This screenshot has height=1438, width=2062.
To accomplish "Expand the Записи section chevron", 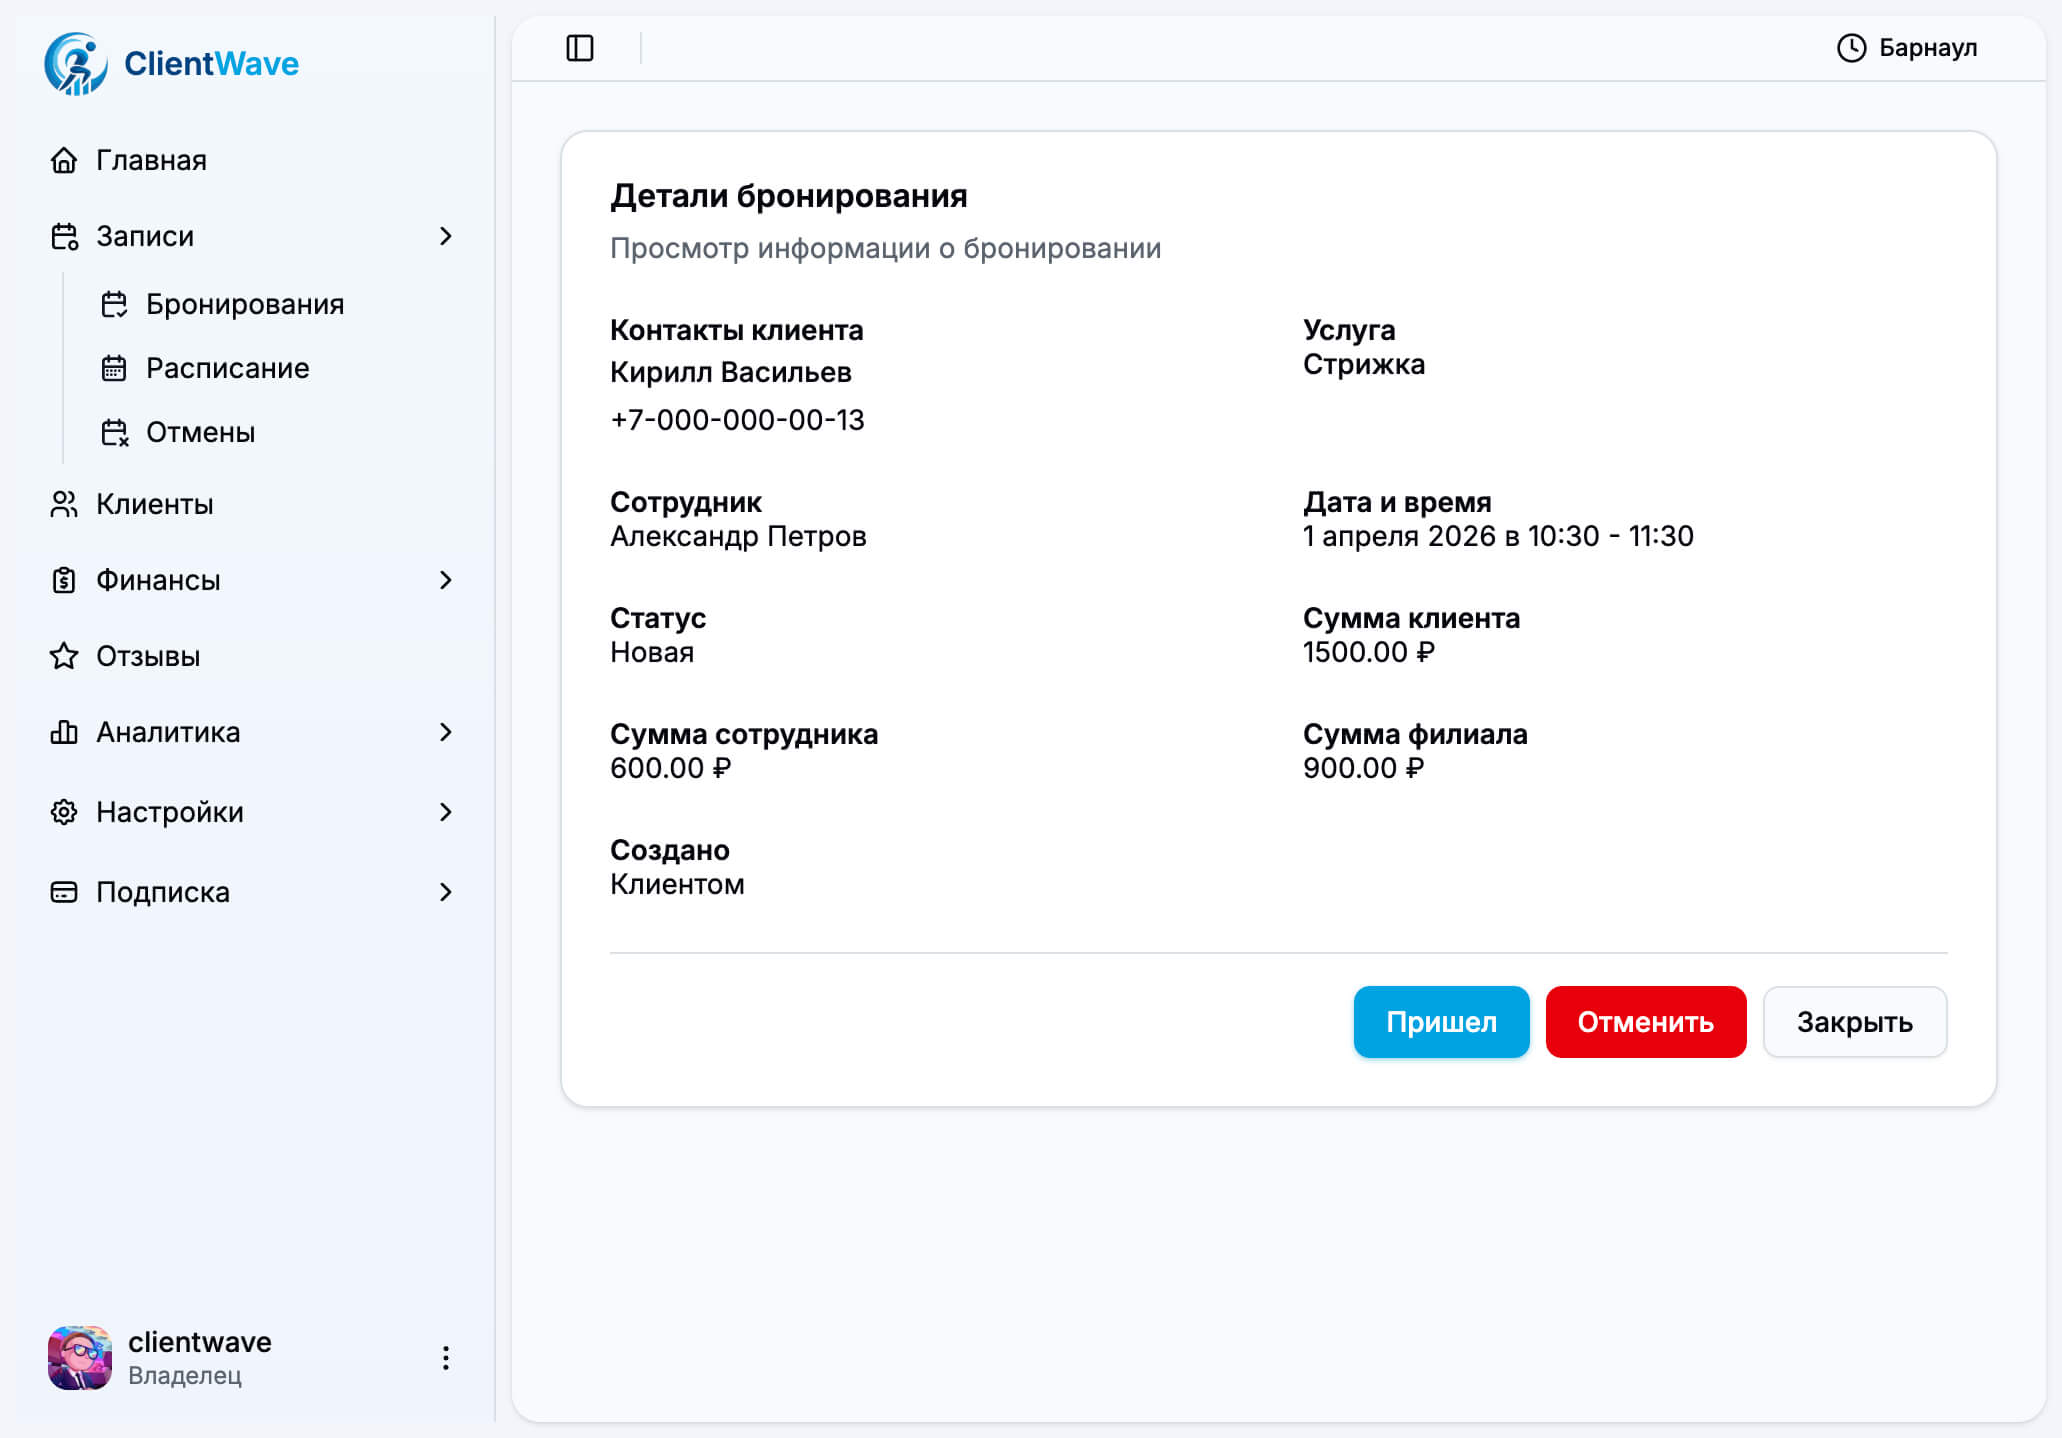I will click(447, 236).
